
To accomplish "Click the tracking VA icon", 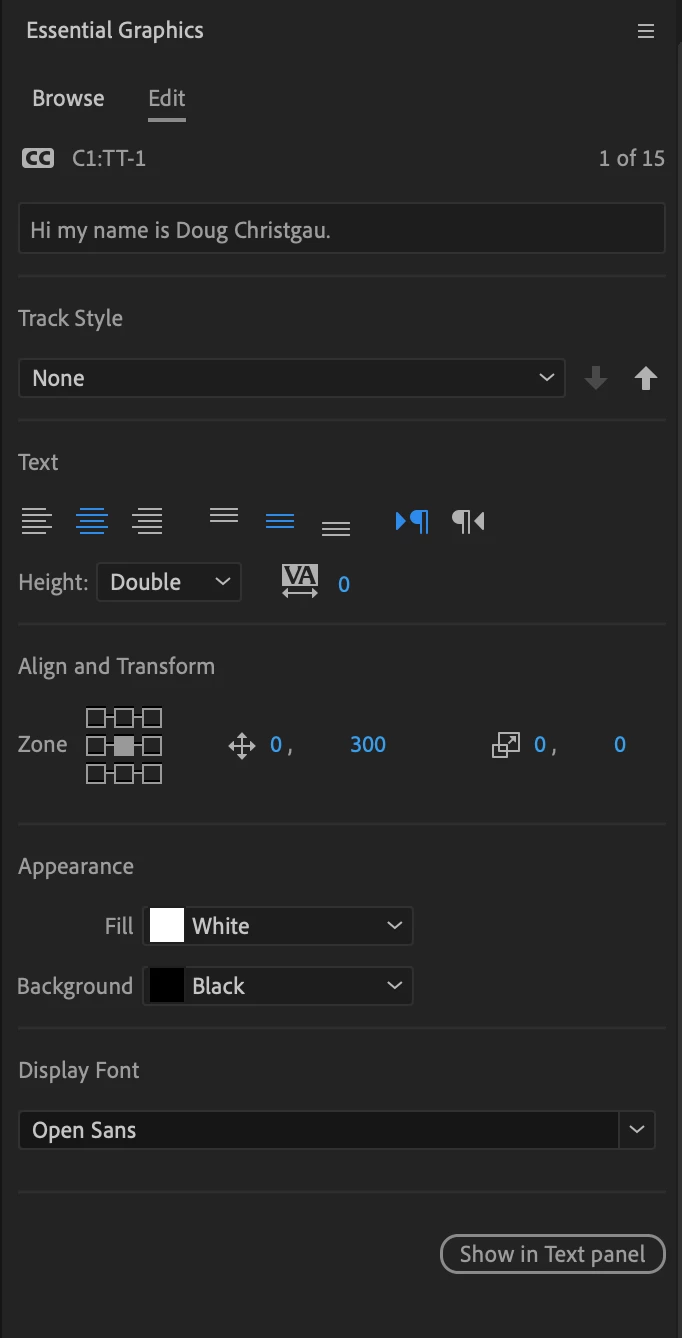I will click(x=300, y=581).
